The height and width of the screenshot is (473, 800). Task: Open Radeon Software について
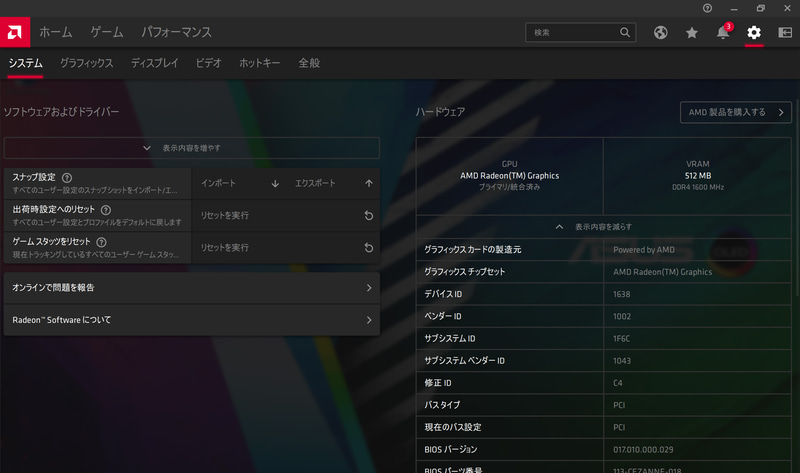pos(192,320)
